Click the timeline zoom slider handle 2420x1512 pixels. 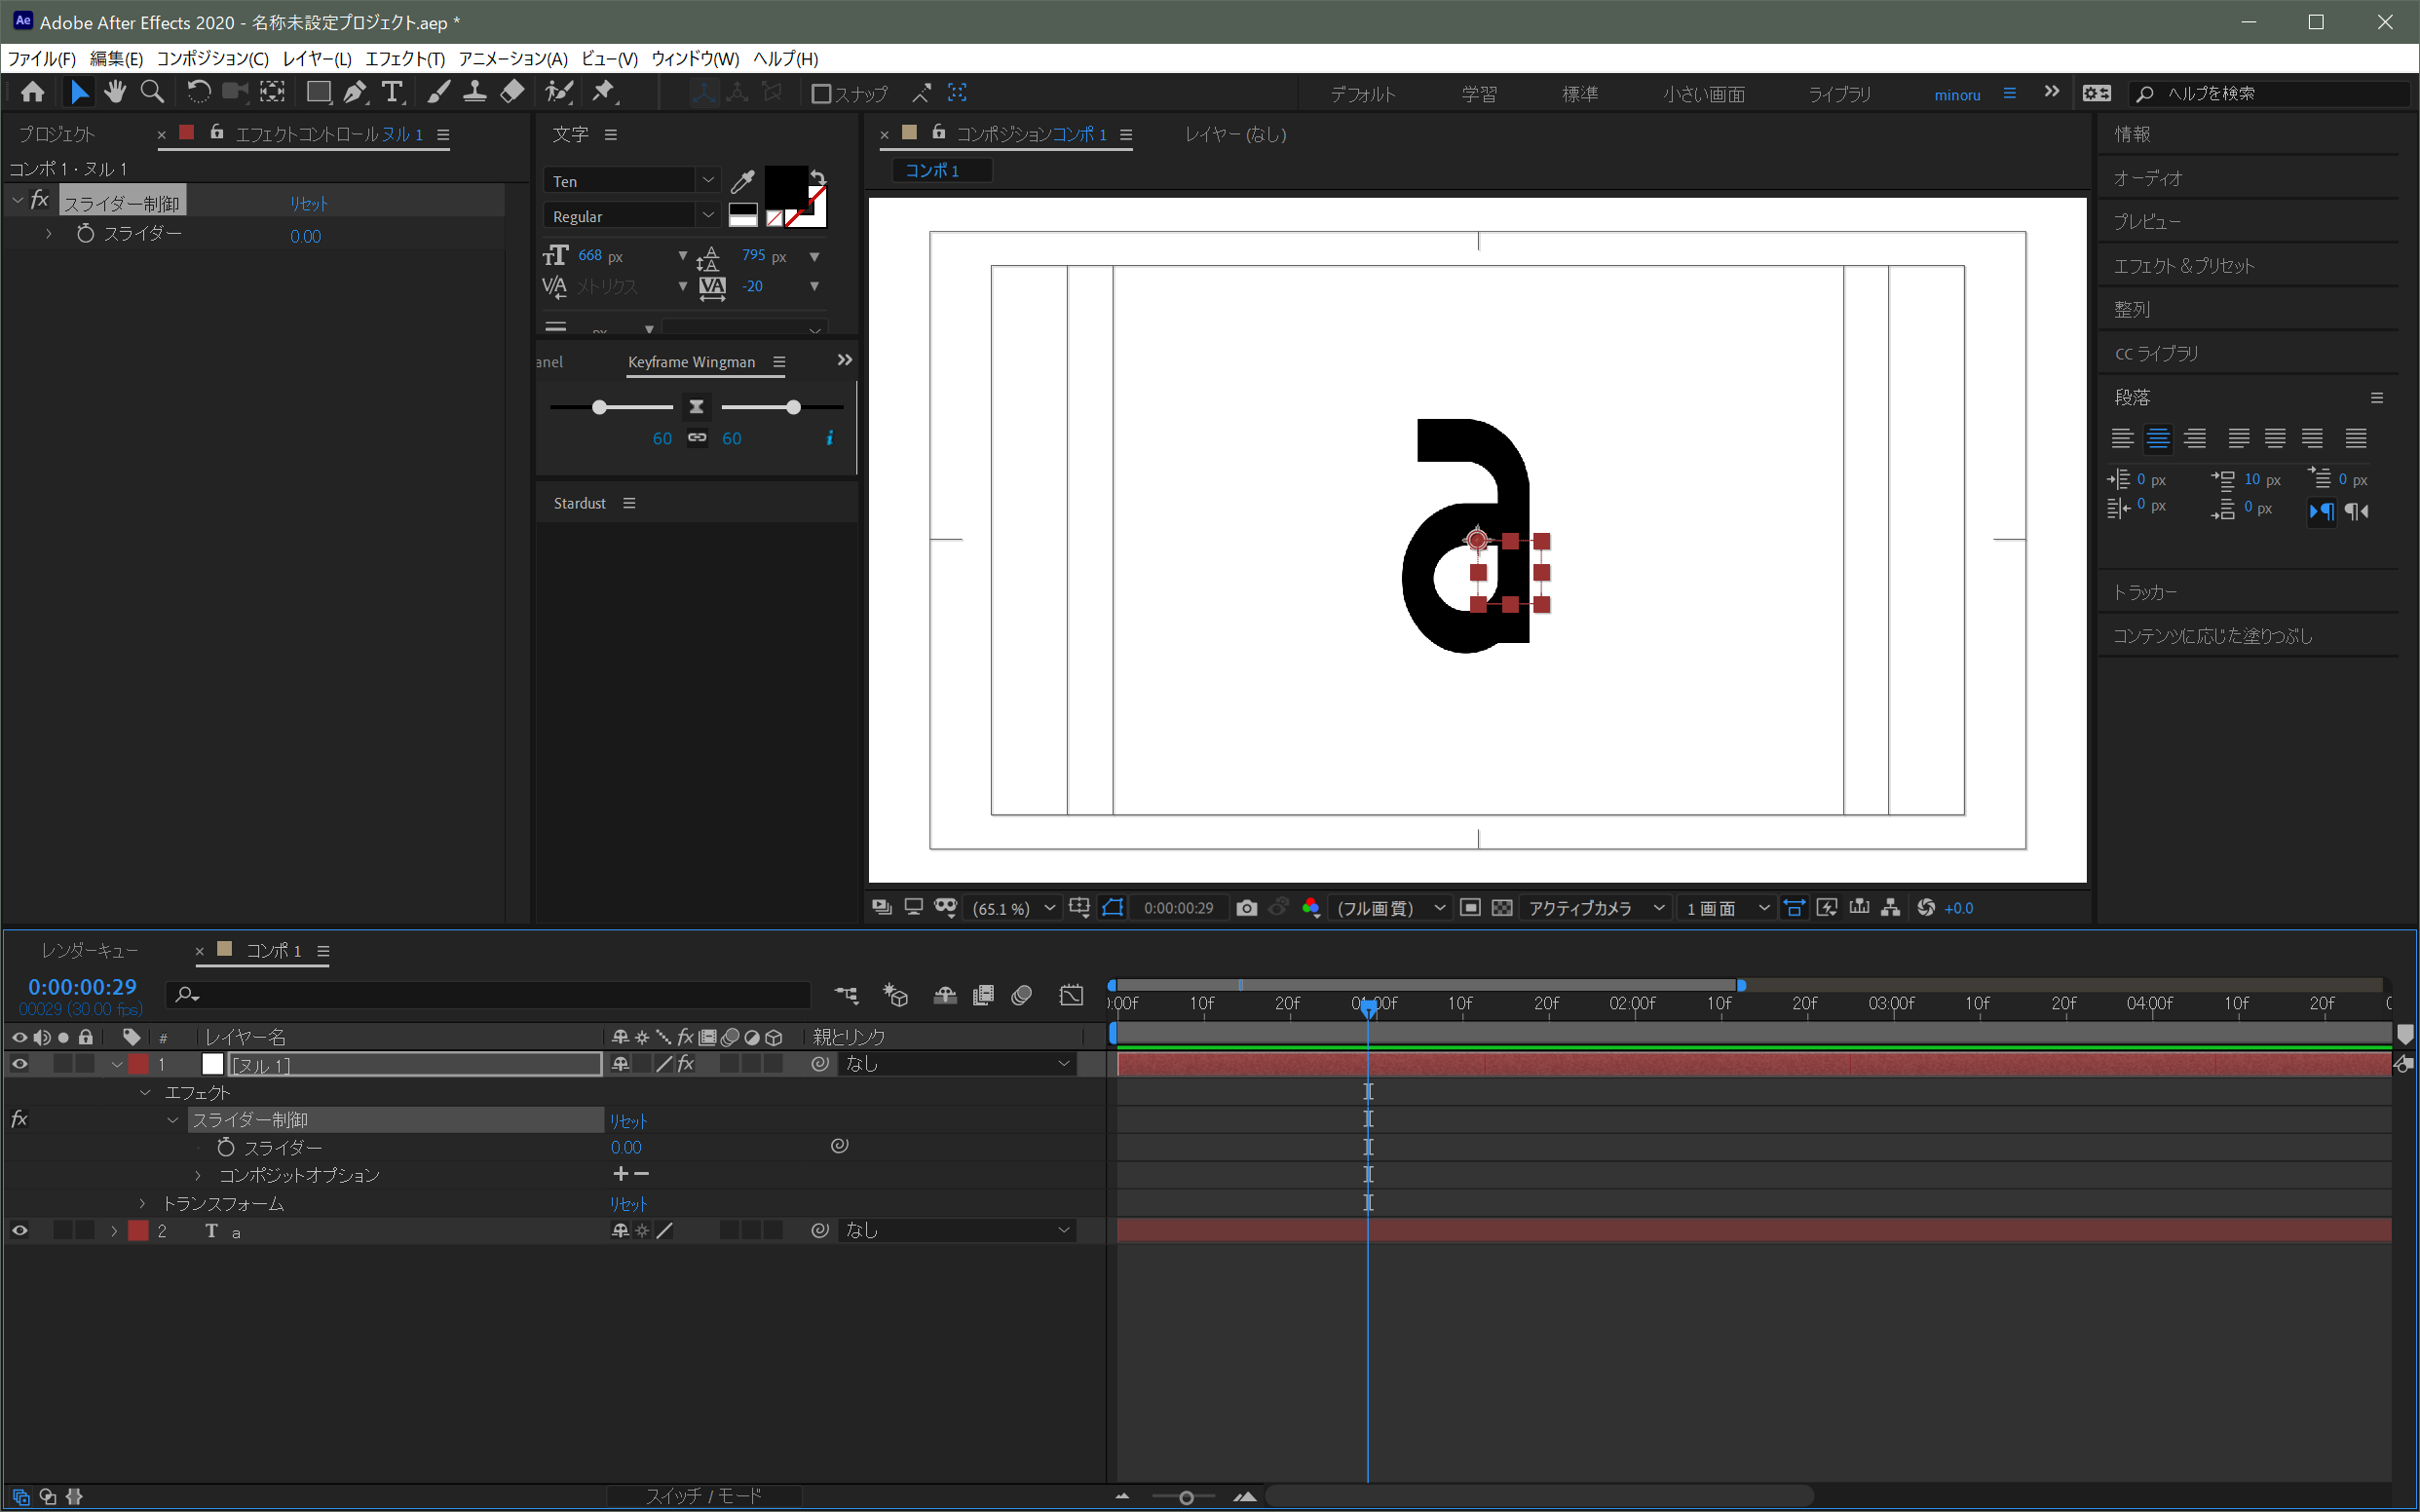coord(1186,1498)
